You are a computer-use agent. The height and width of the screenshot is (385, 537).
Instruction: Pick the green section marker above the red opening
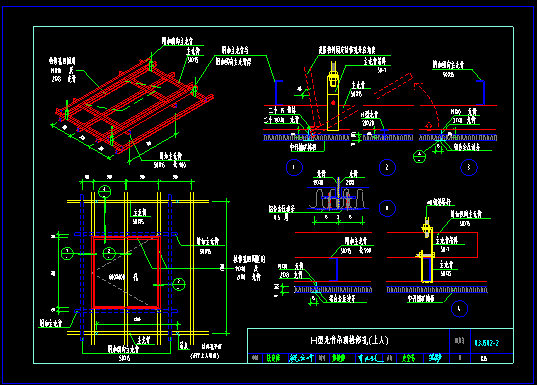(104, 191)
